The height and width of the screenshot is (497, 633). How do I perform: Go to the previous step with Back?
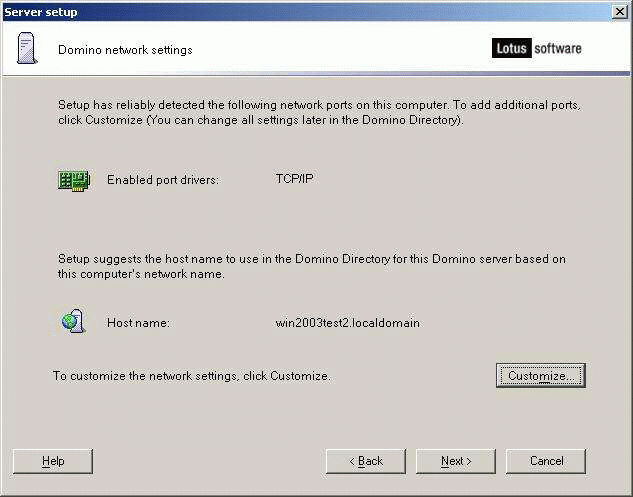(365, 461)
